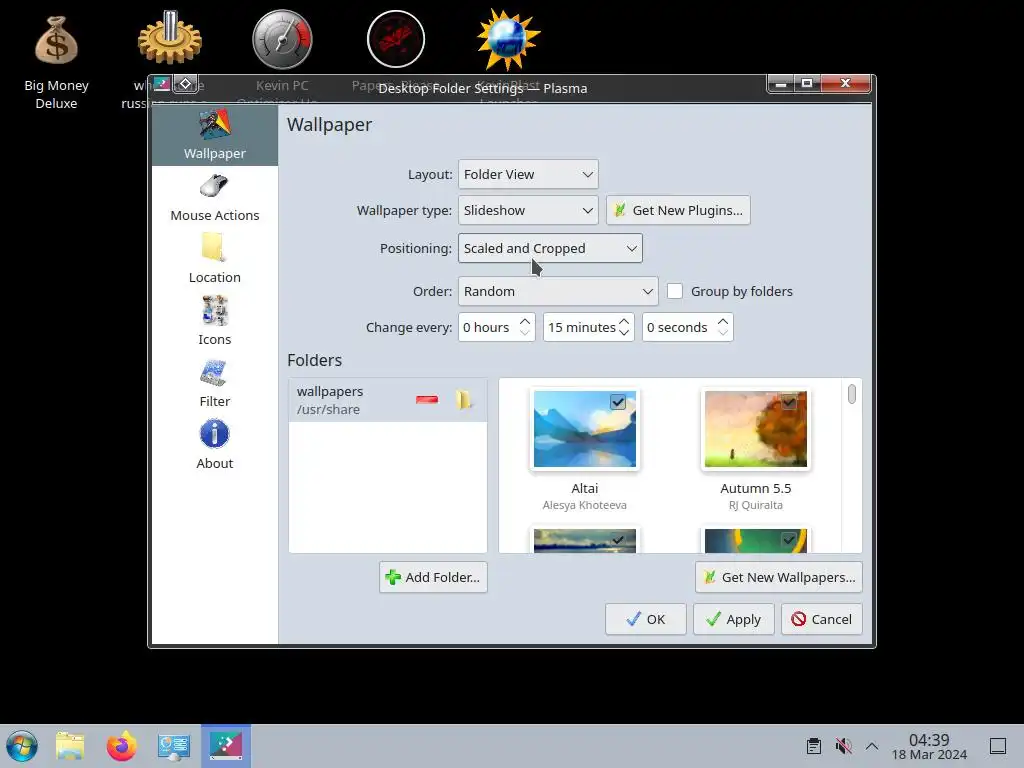1024x768 pixels.
Task: Open the Mouse Actions section
Action: 215,198
